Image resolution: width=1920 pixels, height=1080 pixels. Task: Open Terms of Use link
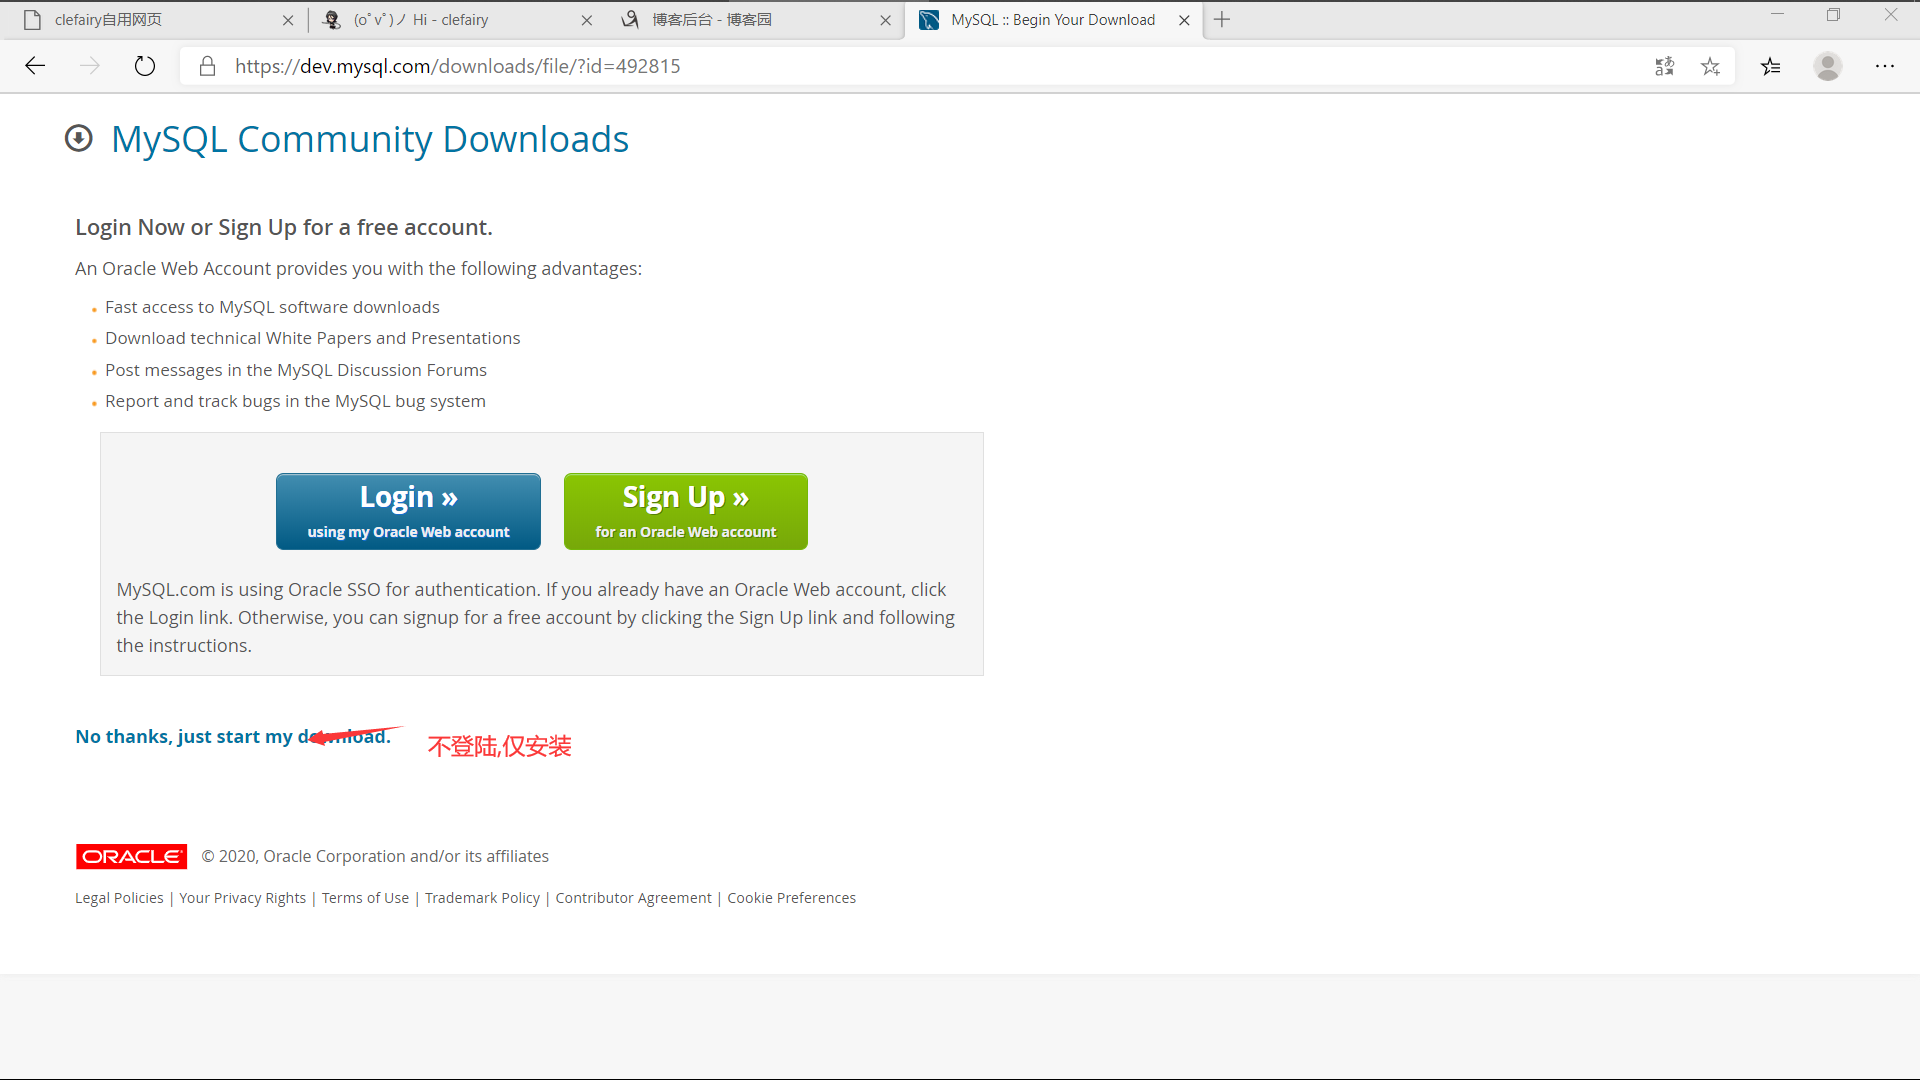[365, 898]
